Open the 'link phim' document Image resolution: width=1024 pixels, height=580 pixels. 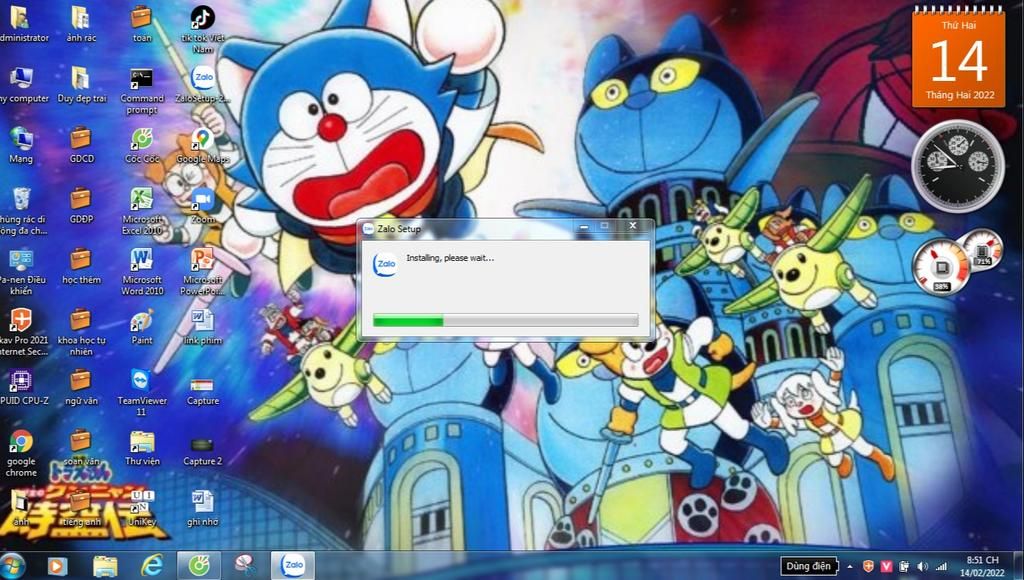(x=202, y=327)
